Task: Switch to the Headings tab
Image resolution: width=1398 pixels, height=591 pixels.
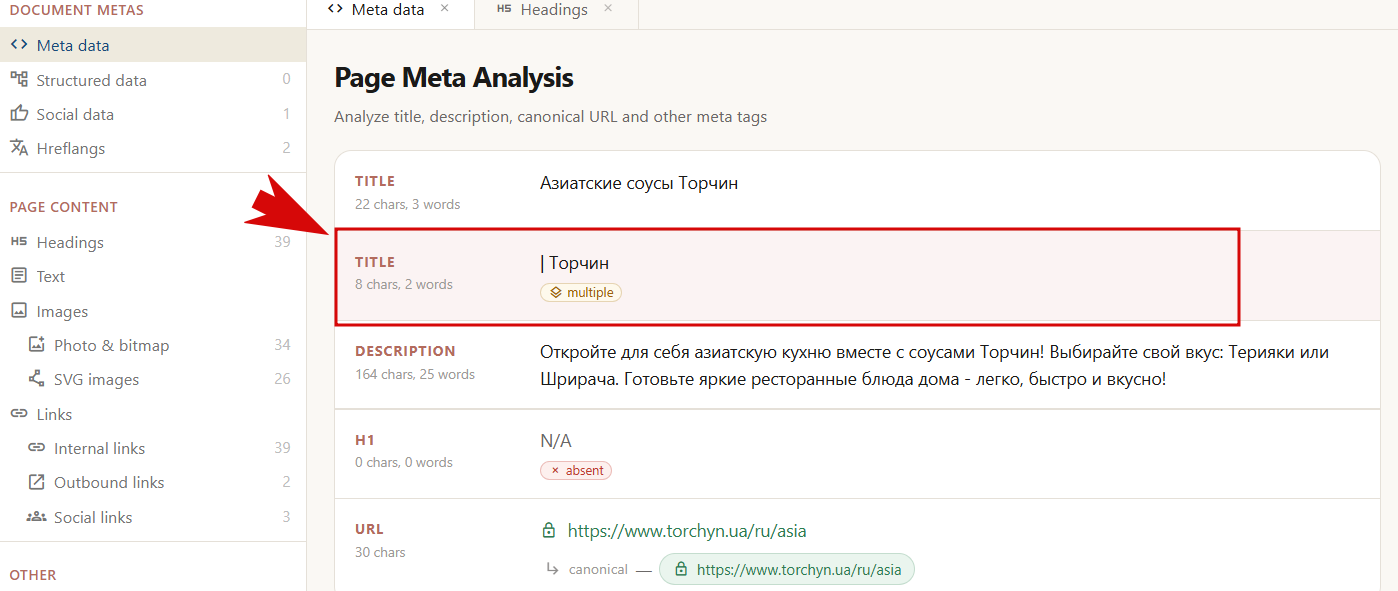Action: click(x=555, y=12)
